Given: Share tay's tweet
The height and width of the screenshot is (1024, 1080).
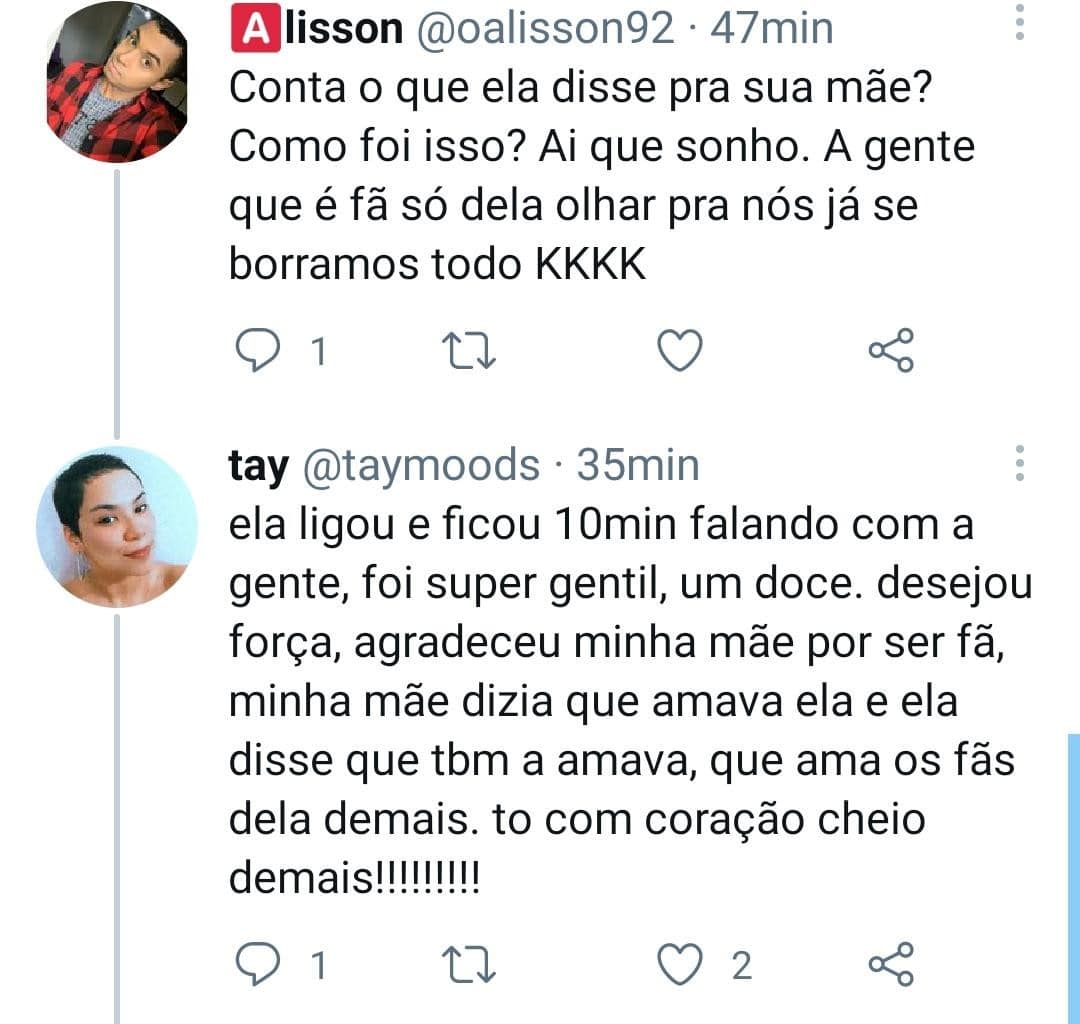Looking at the screenshot, I should (890, 965).
